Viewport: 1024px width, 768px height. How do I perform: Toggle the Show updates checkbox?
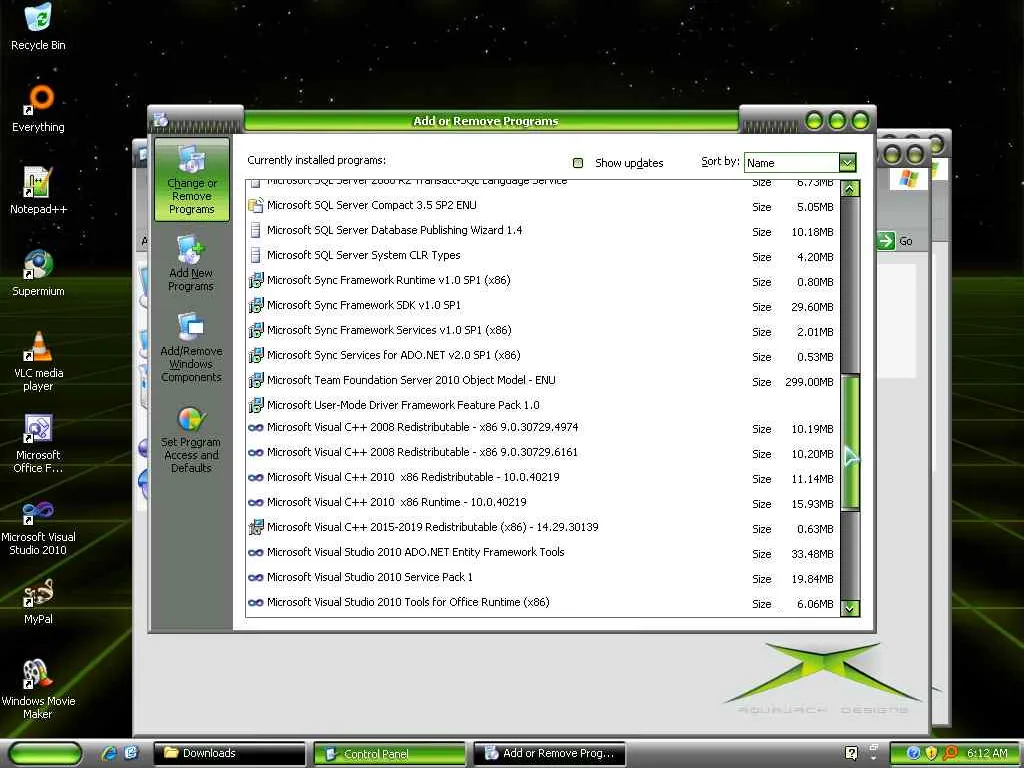[x=578, y=163]
